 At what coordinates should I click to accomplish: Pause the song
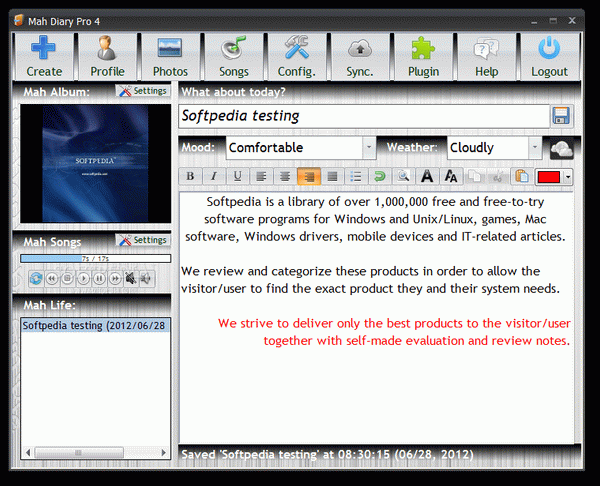99,278
